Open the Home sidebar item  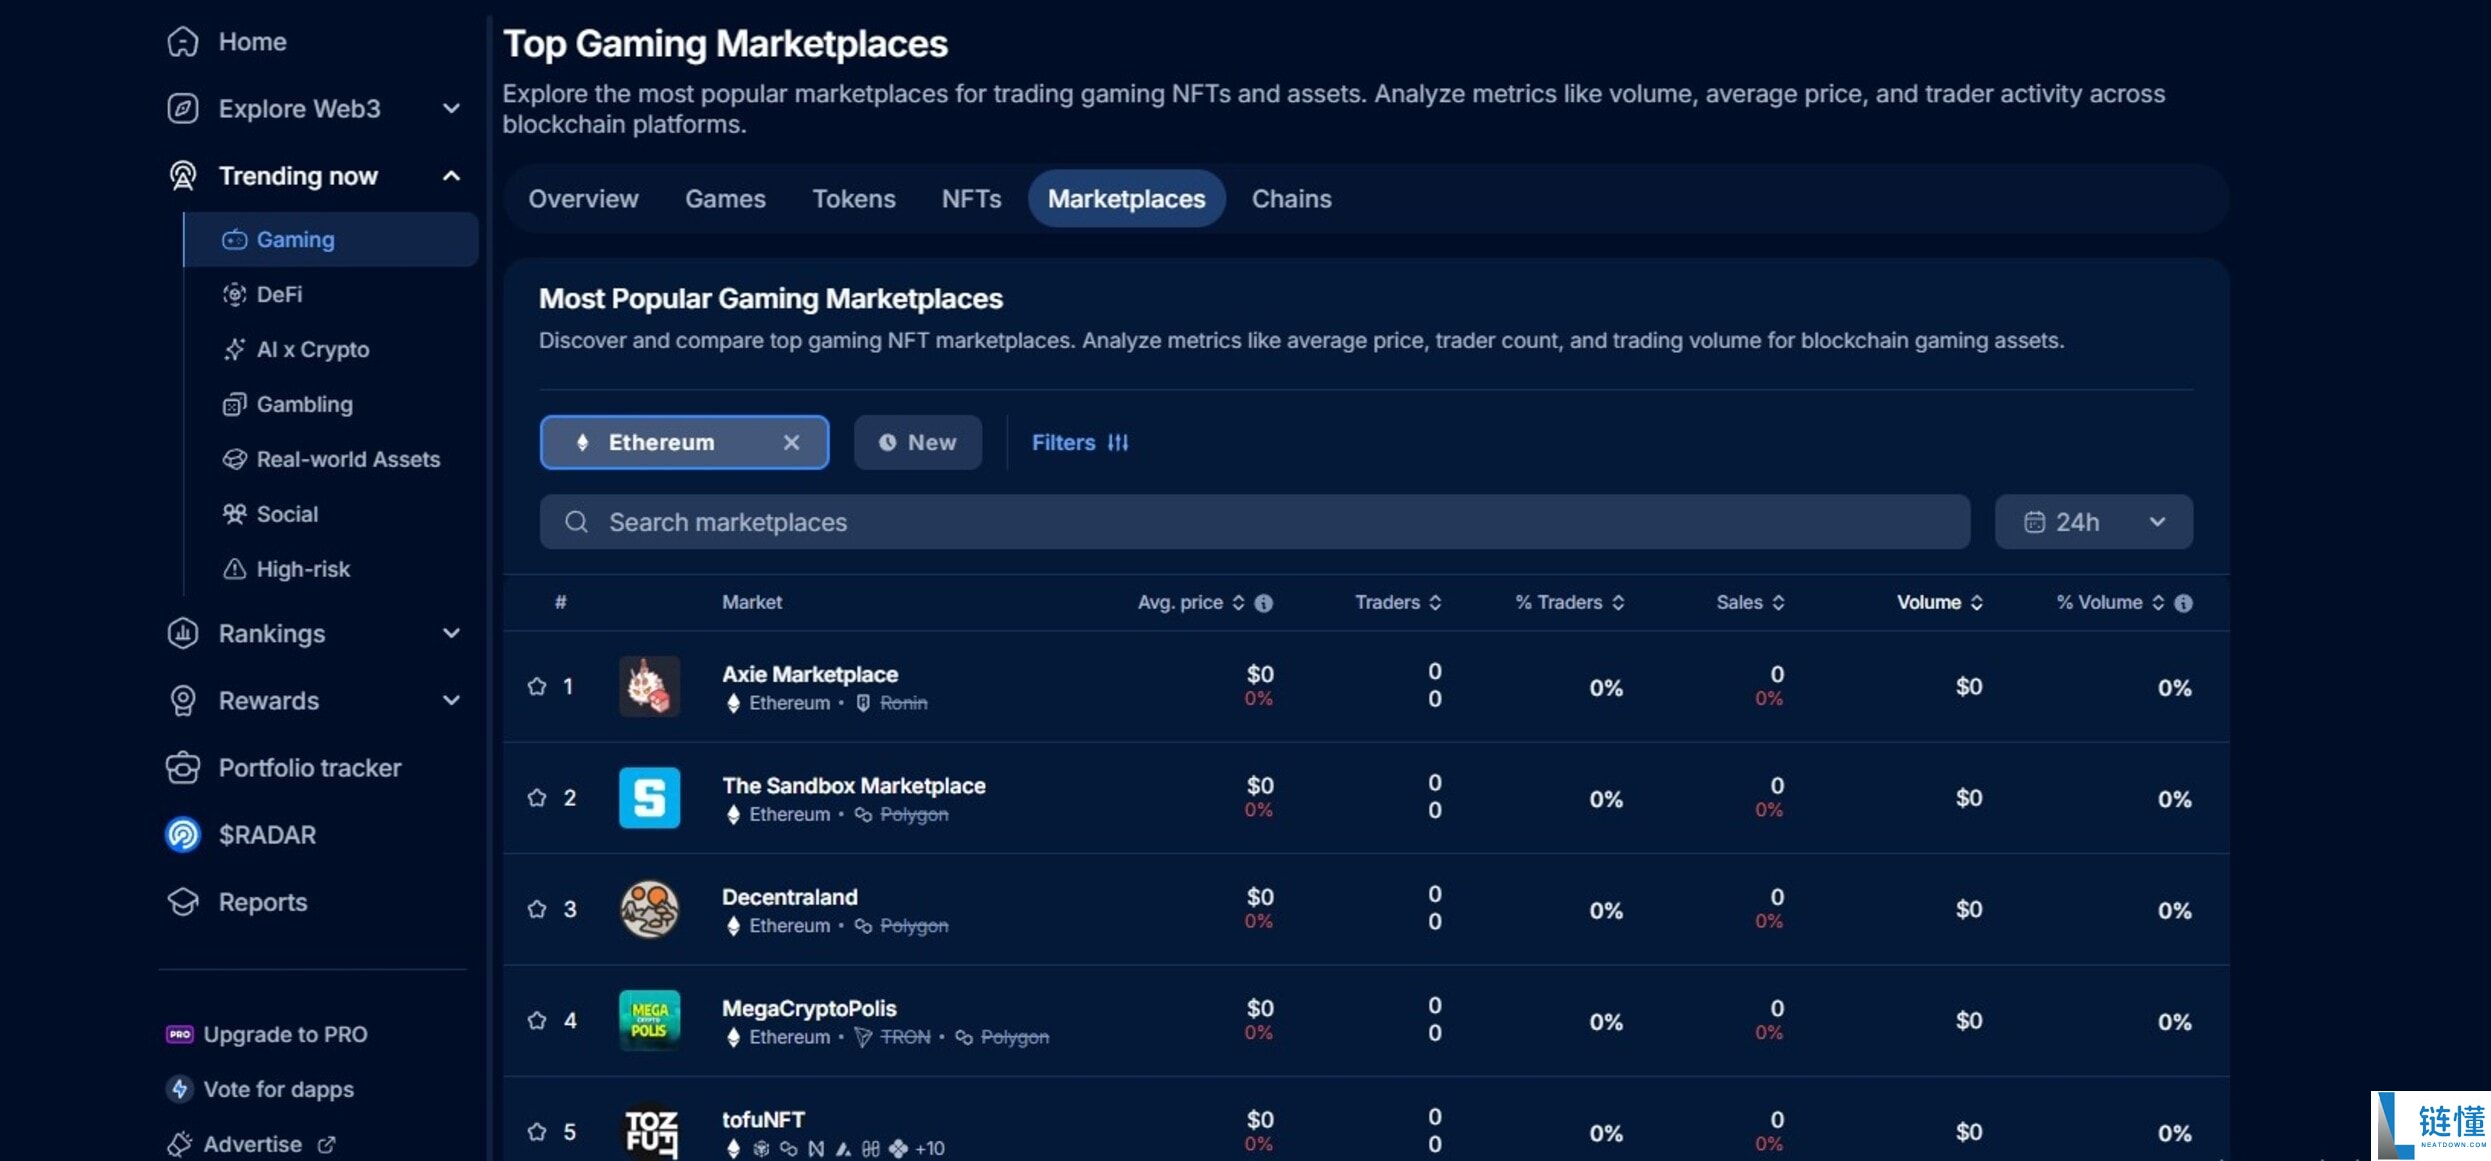point(226,42)
